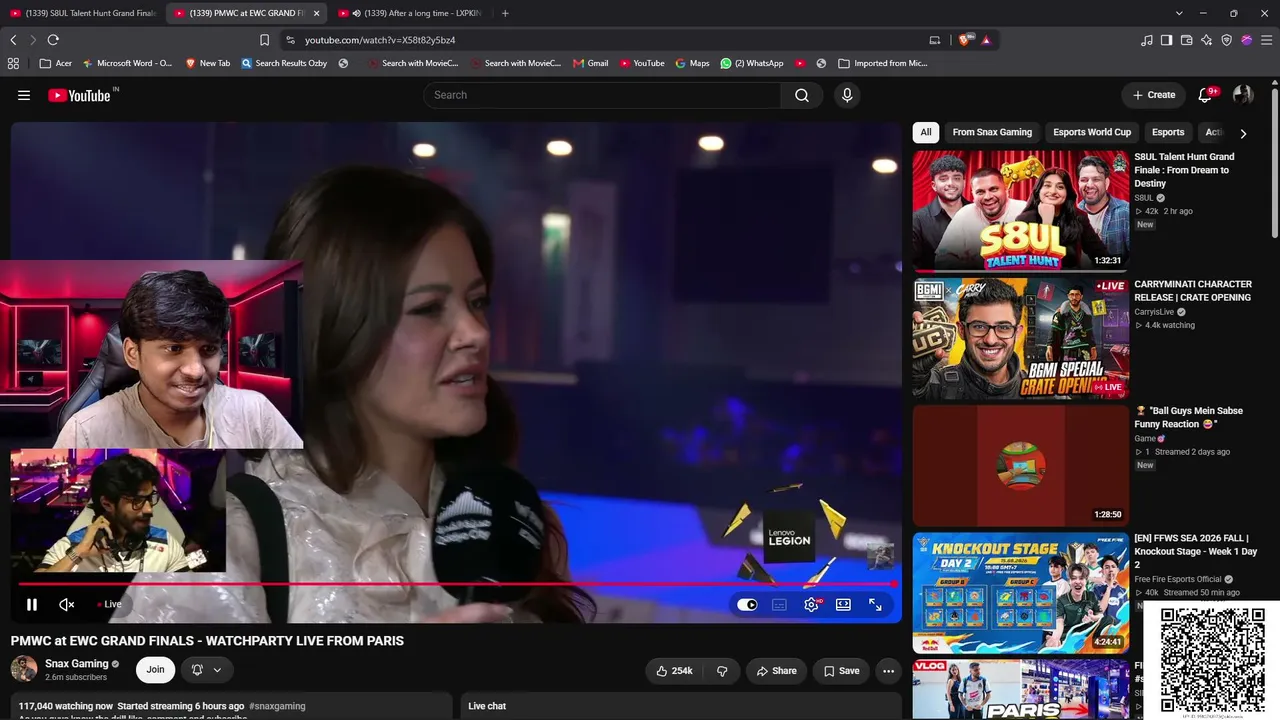Go back in browser history

click(13, 40)
